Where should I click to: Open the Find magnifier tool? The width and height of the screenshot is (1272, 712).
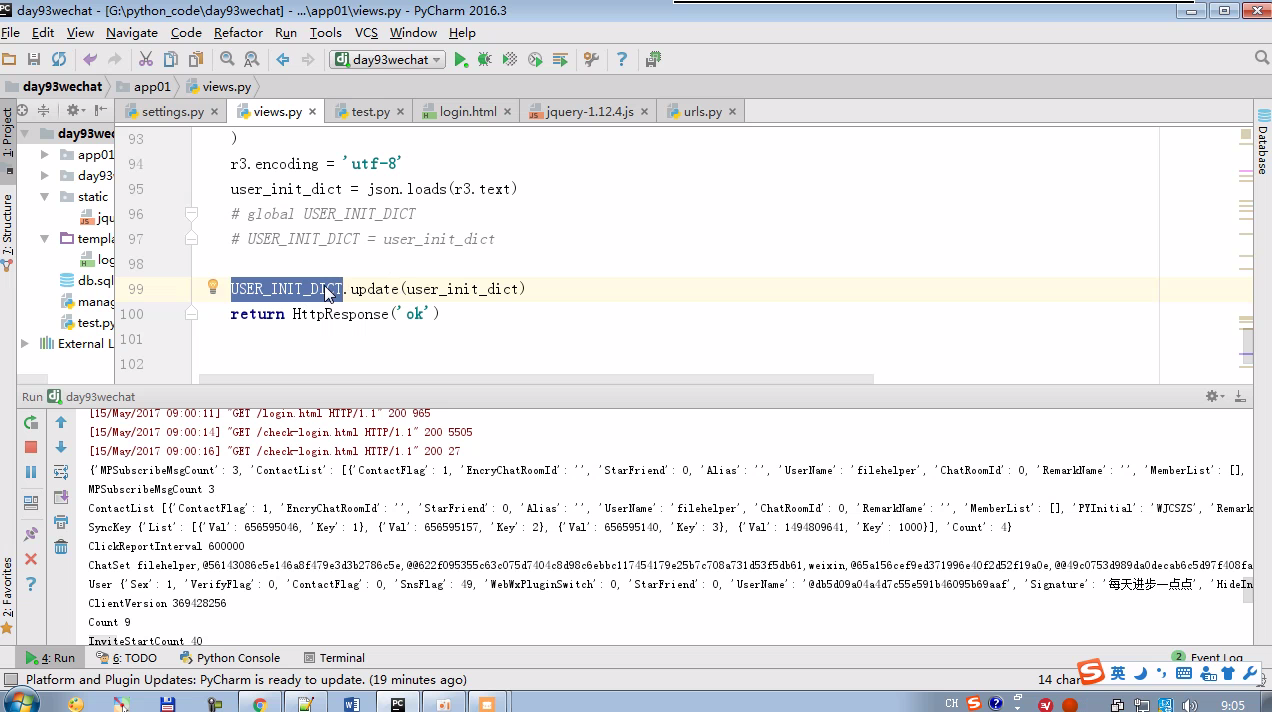point(227,60)
